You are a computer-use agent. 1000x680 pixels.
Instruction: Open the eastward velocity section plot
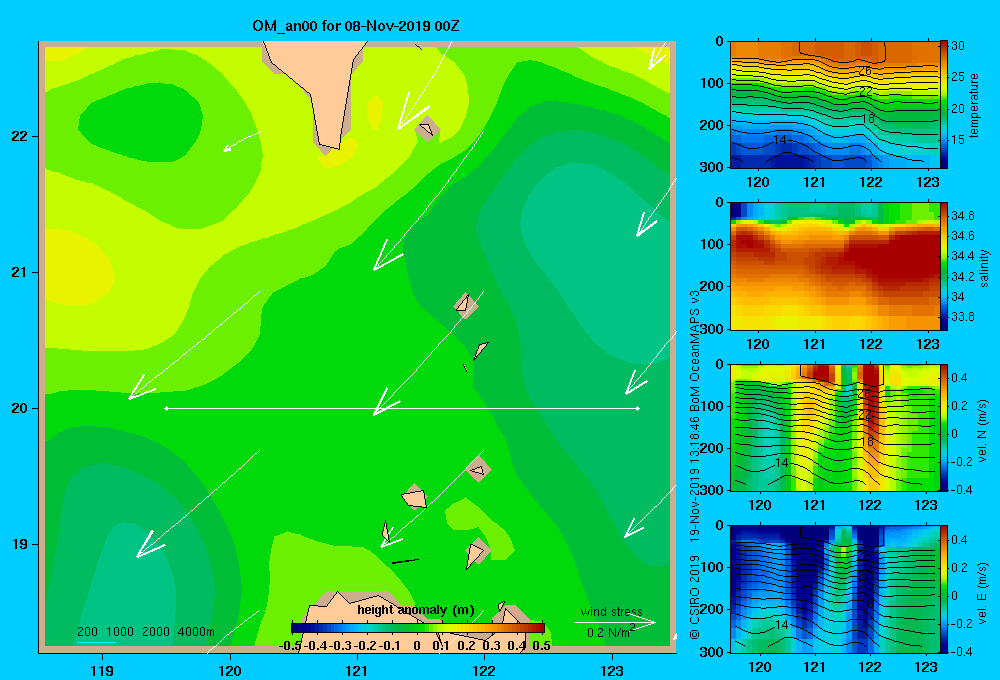point(834,589)
